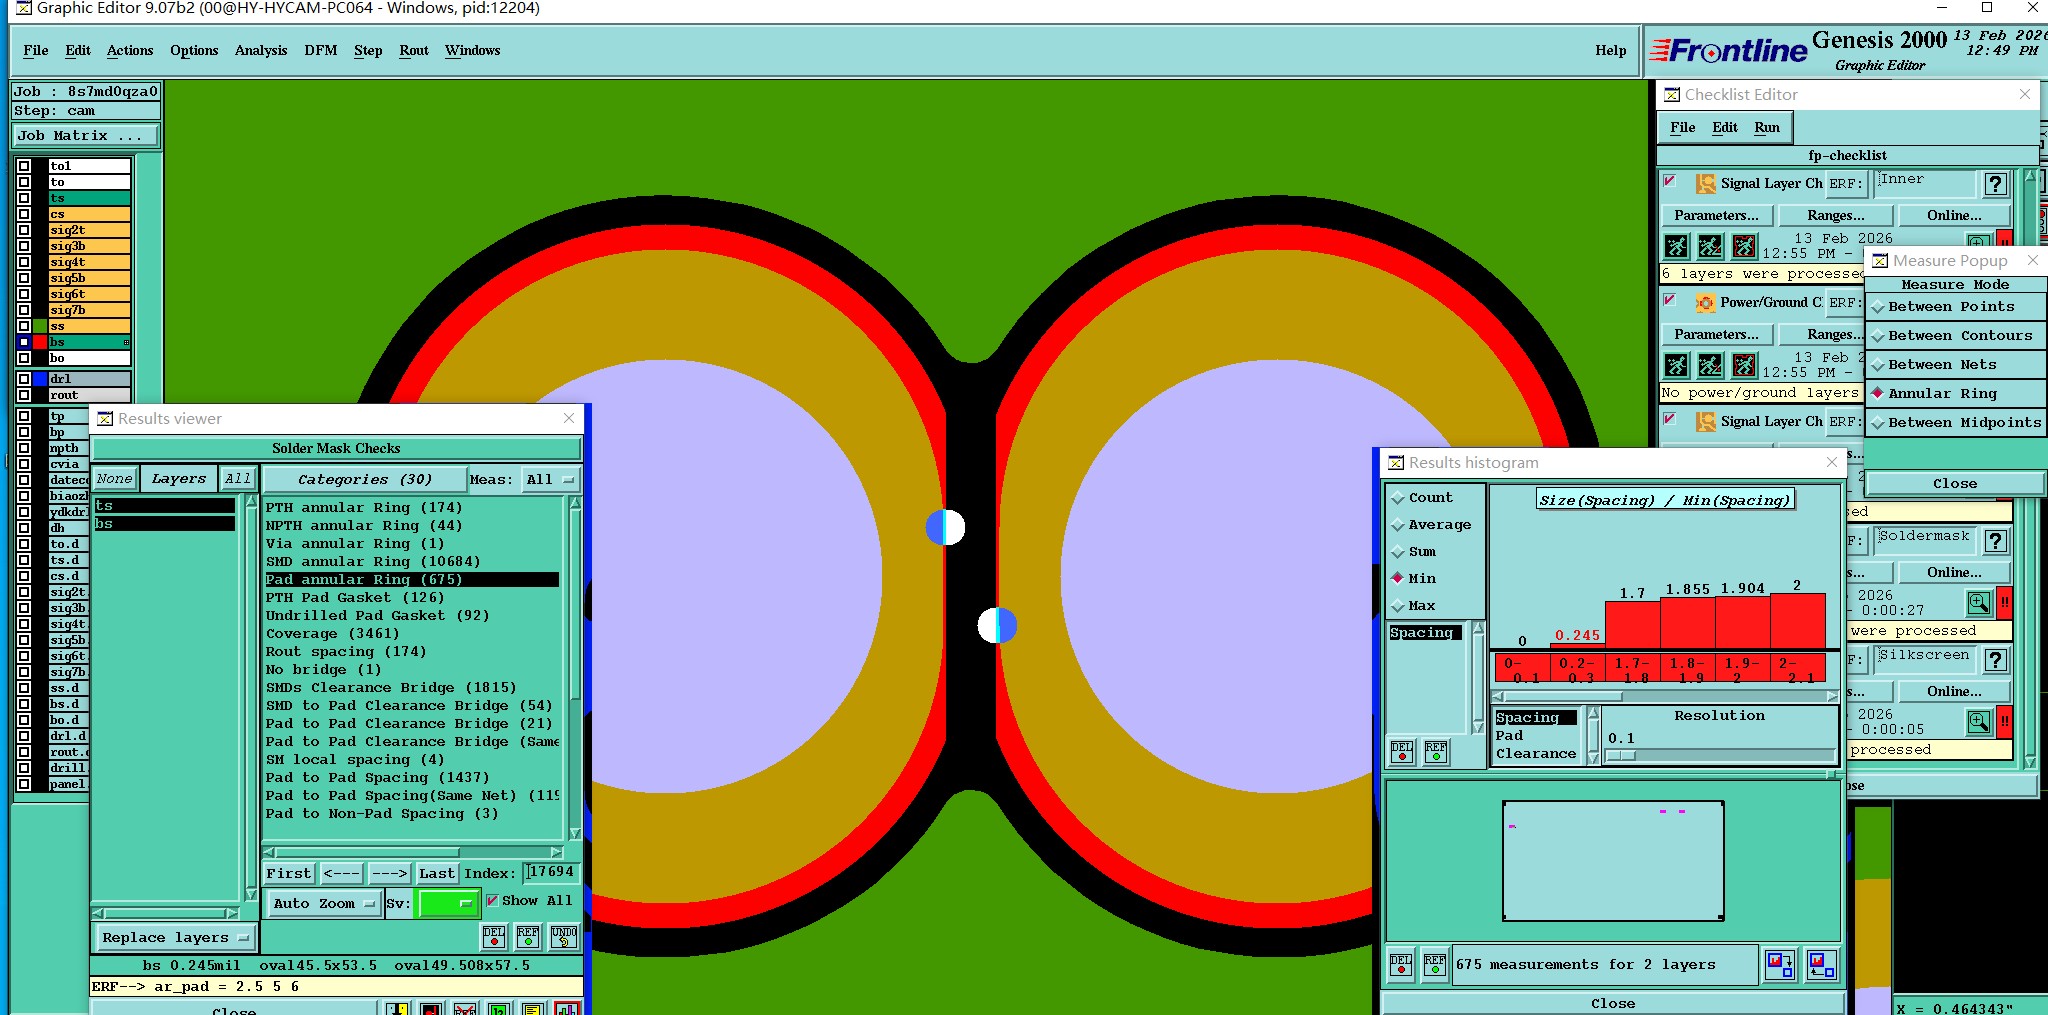
Task: Open Rout menu
Action: click(x=414, y=50)
